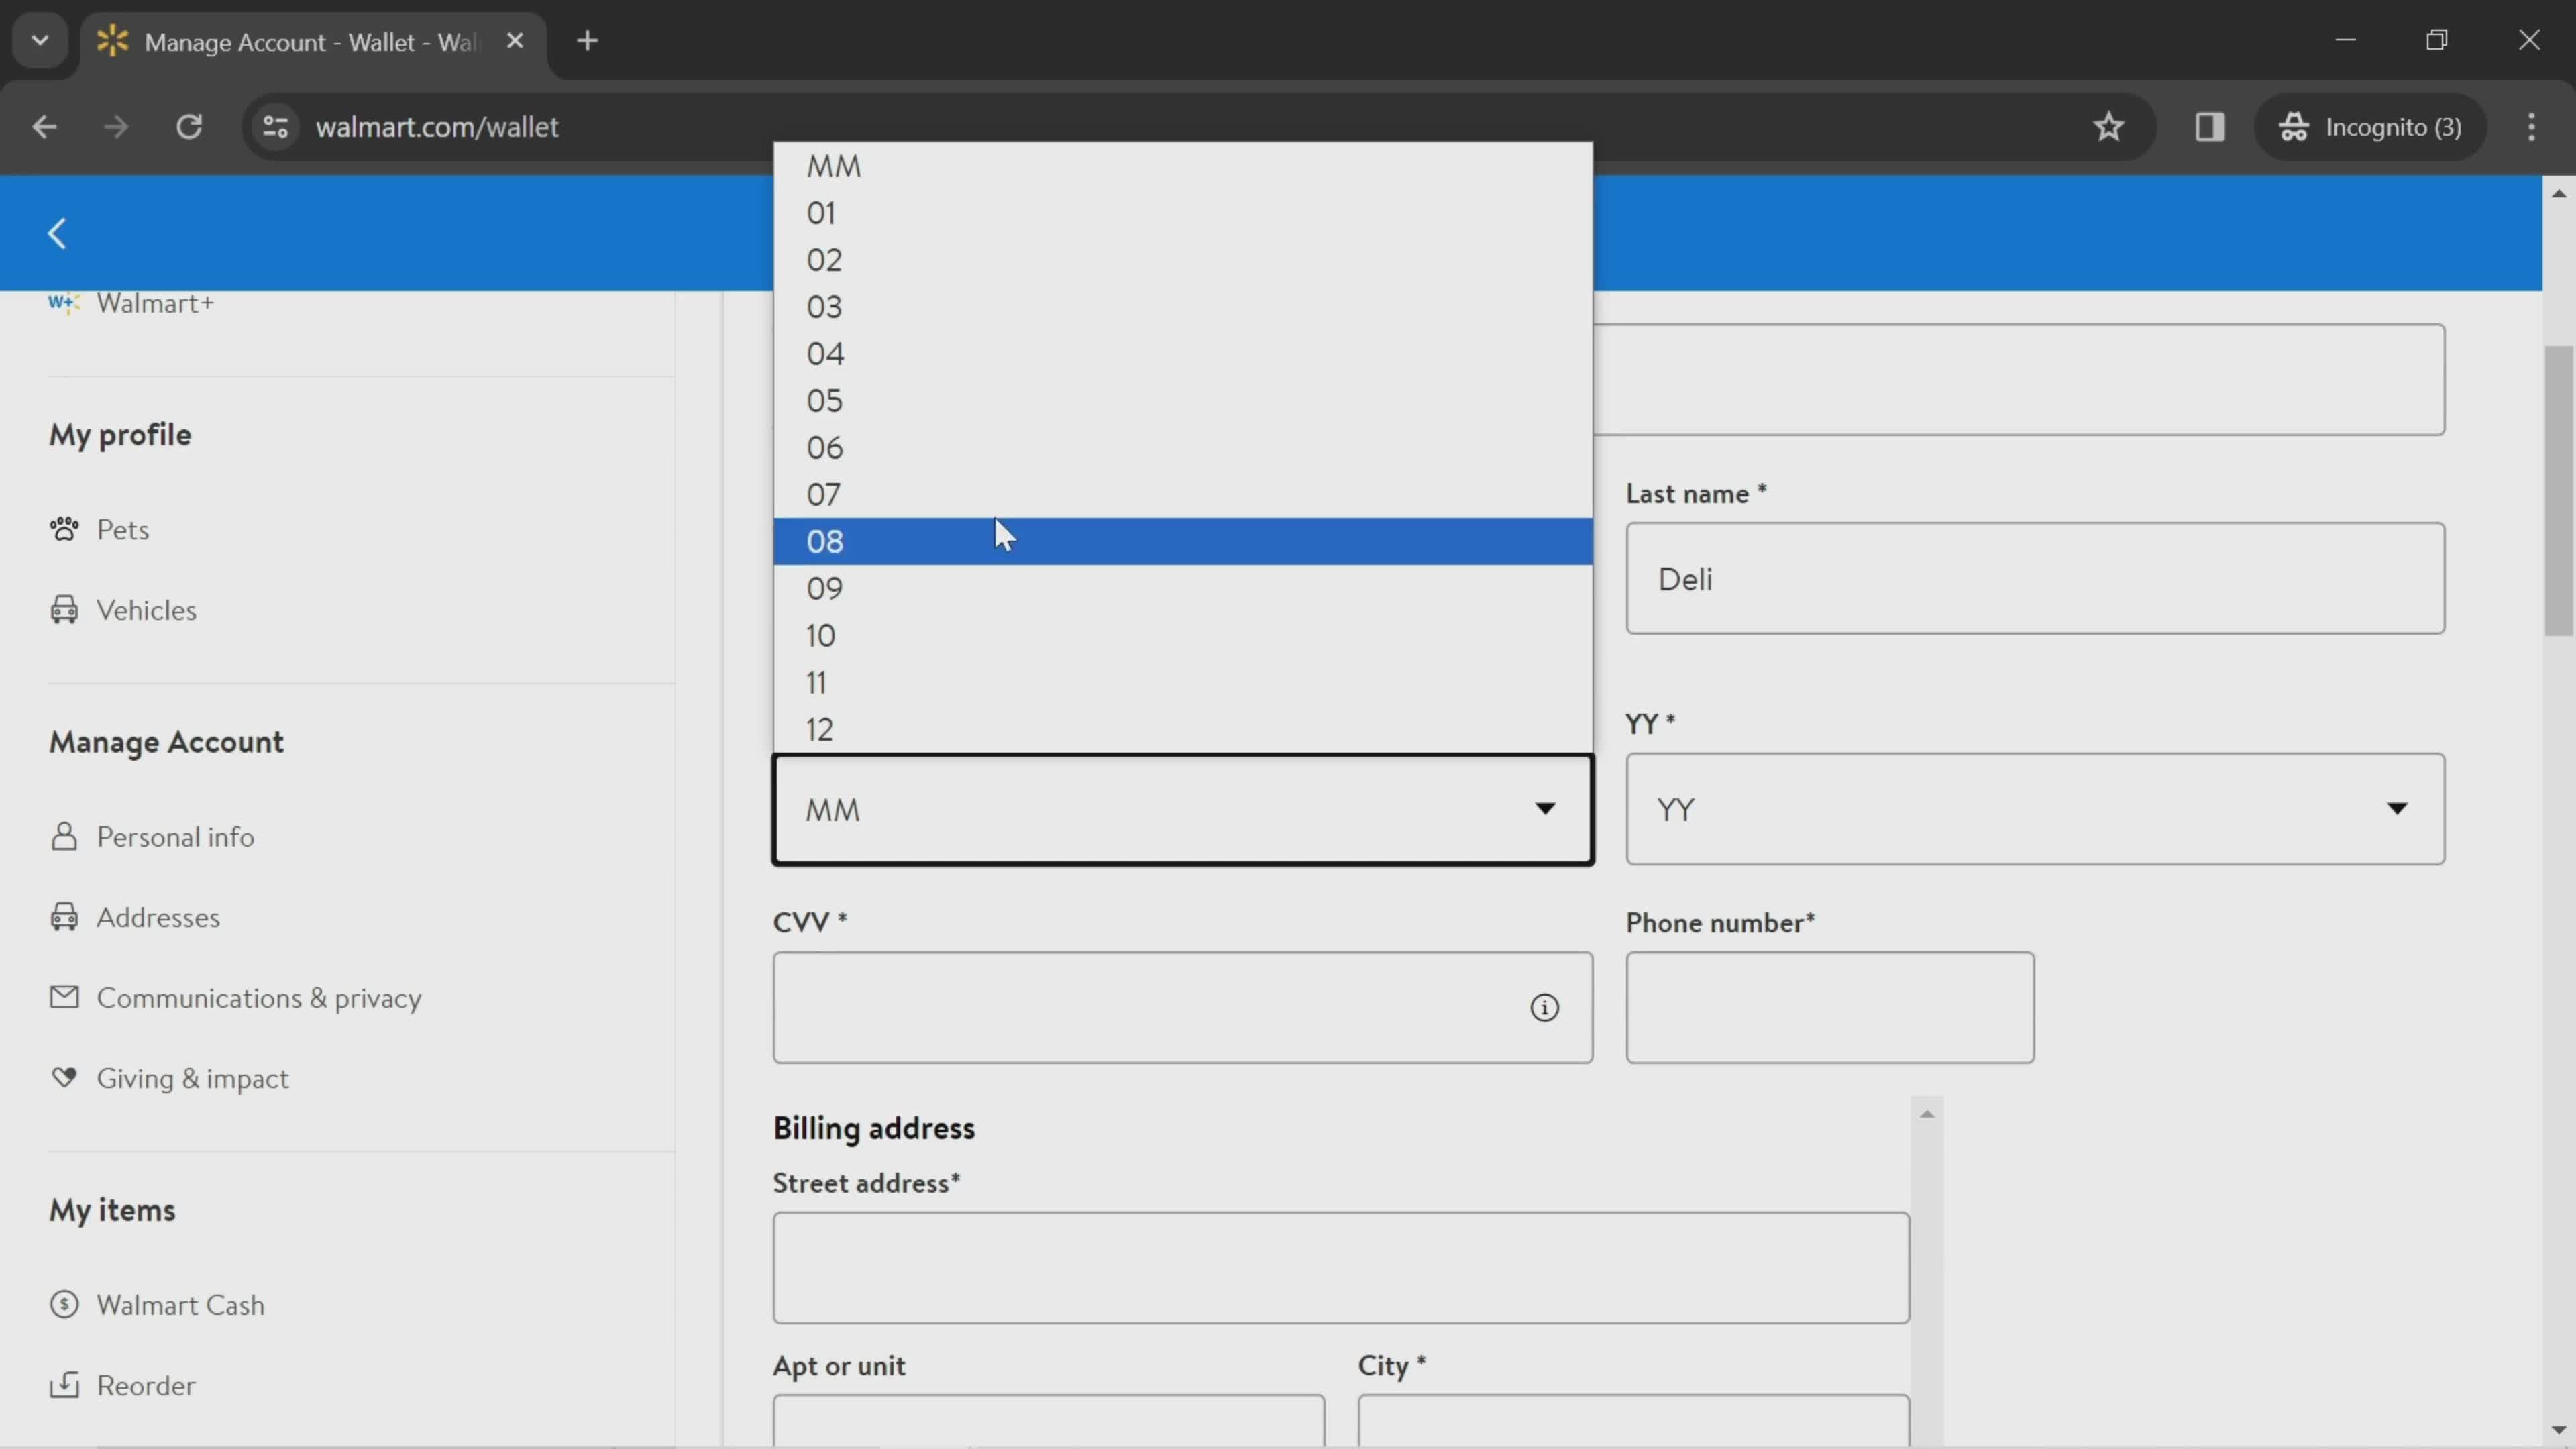Click the Phone number input field

[x=1830, y=1007]
